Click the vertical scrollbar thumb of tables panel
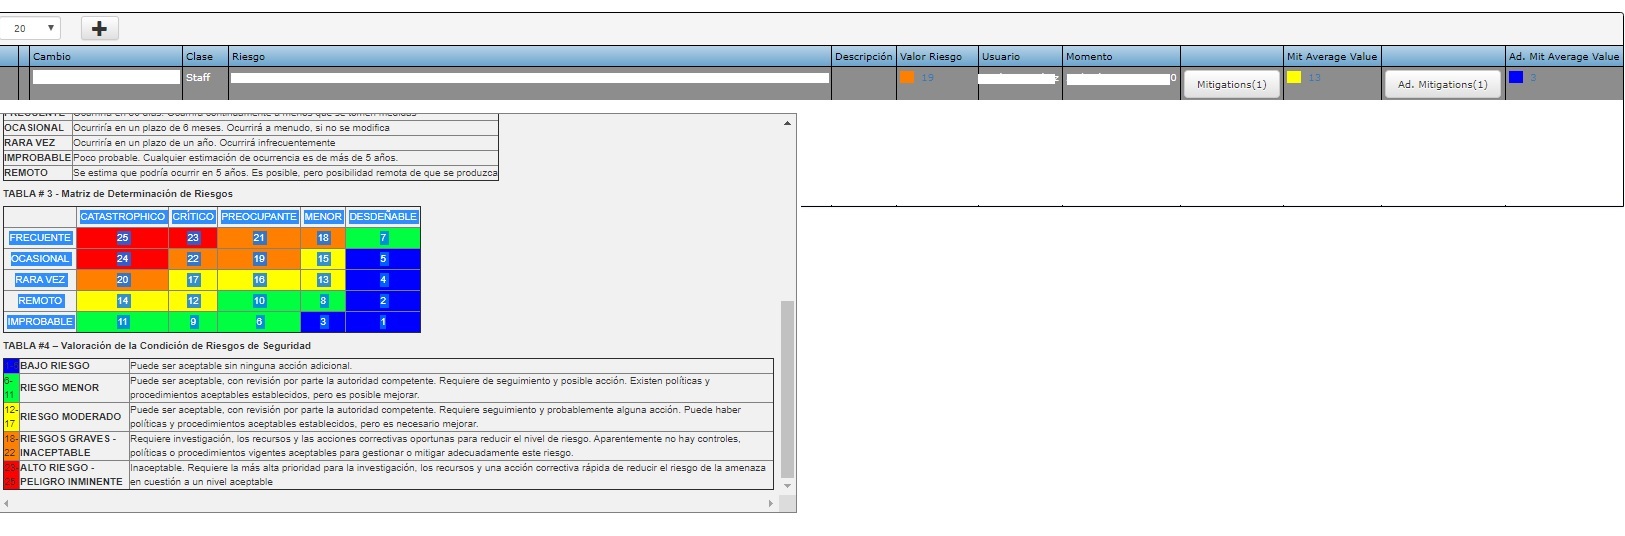The image size is (1625, 536). click(787, 390)
